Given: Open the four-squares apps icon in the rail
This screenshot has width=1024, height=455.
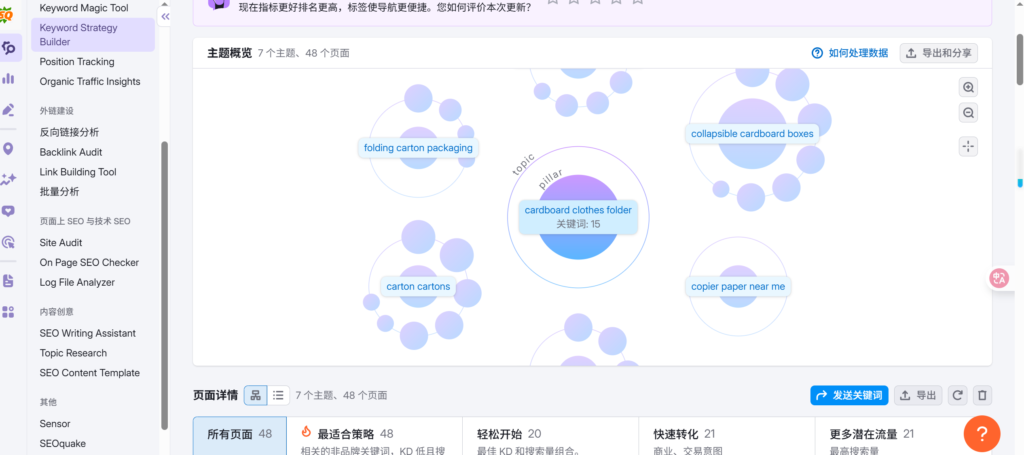Looking at the screenshot, I should (x=8, y=312).
